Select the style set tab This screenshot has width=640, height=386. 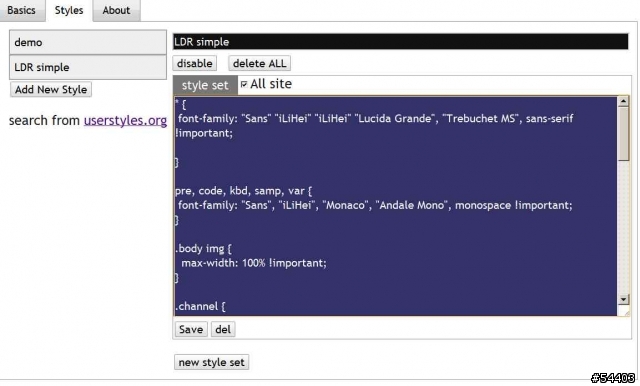(x=205, y=85)
